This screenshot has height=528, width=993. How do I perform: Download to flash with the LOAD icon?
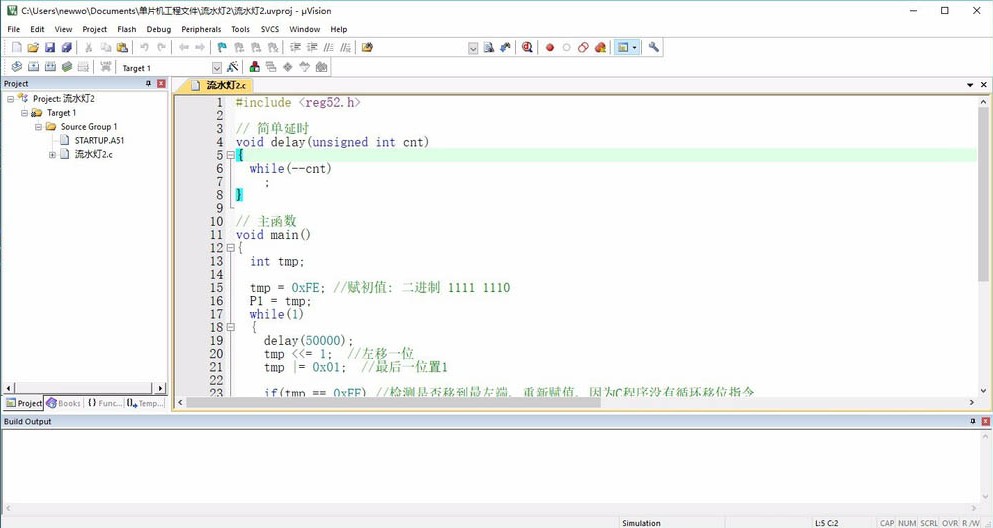click(106, 67)
